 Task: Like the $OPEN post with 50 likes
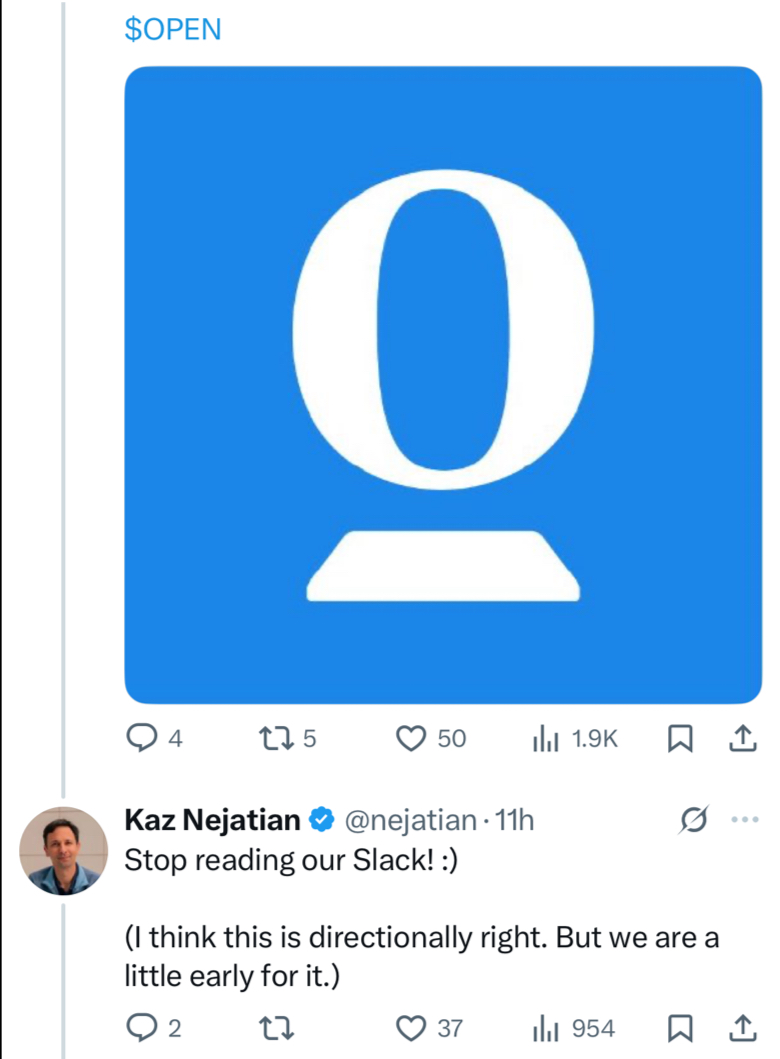coord(411,739)
